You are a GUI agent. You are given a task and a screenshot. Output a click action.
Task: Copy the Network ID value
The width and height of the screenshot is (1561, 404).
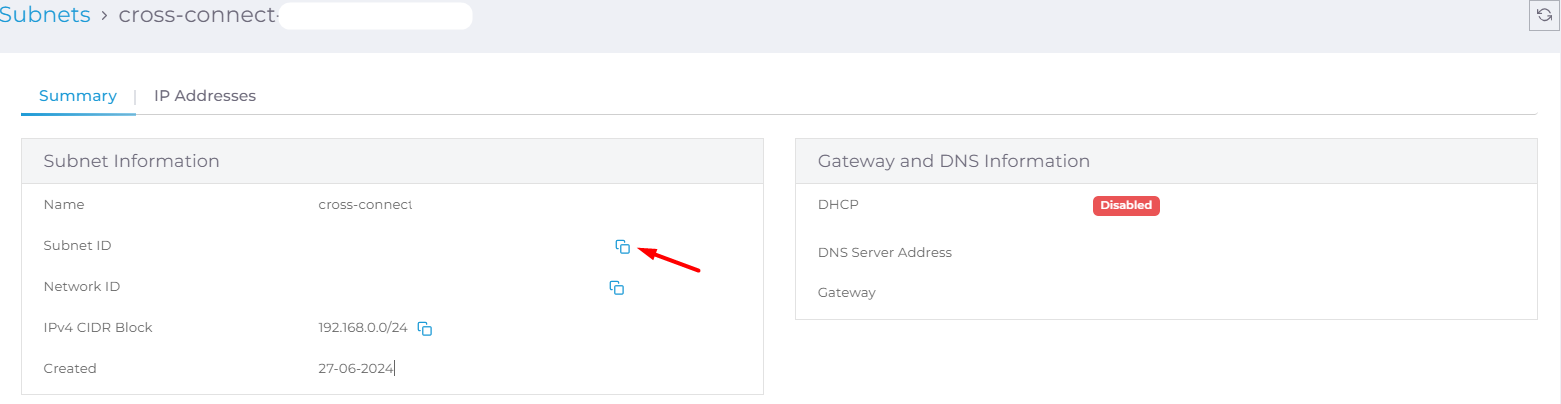(x=617, y=288)
